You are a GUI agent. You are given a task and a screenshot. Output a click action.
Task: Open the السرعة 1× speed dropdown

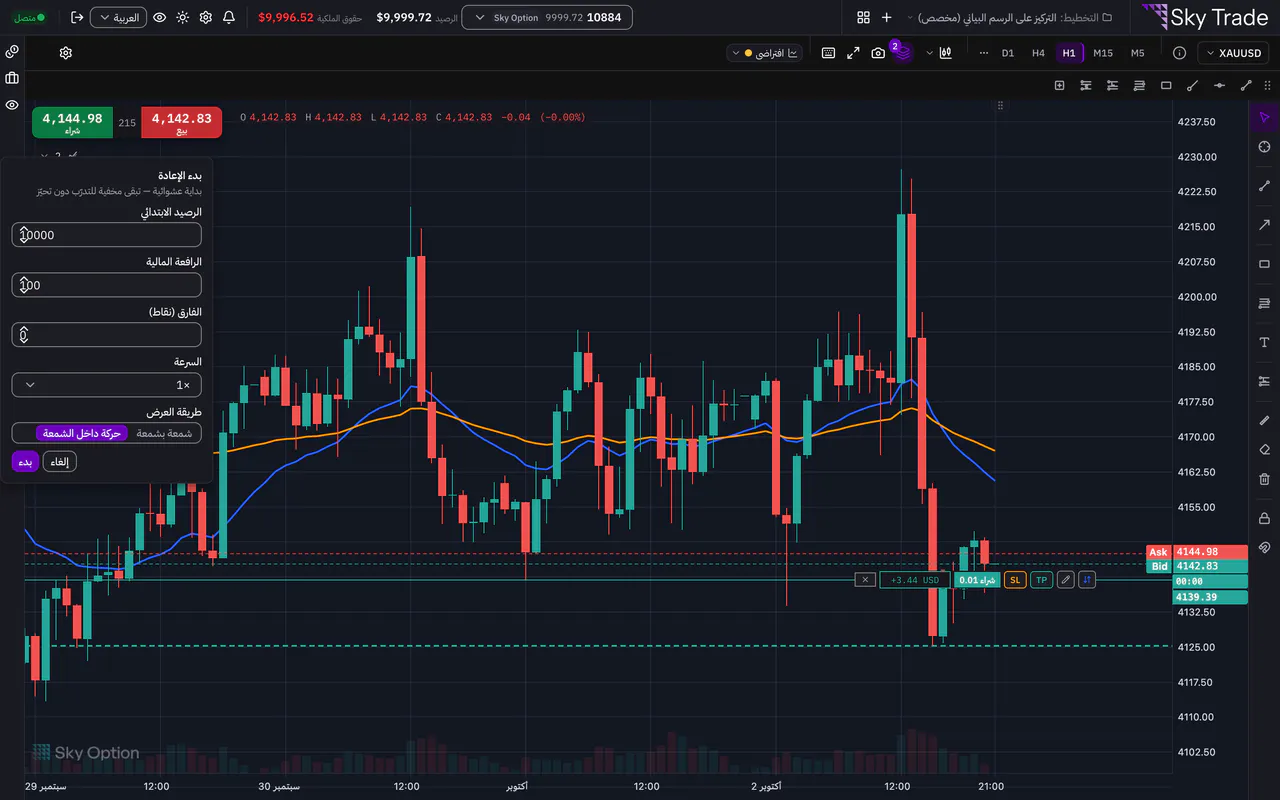pyautogui.click(x=107, y=385)
